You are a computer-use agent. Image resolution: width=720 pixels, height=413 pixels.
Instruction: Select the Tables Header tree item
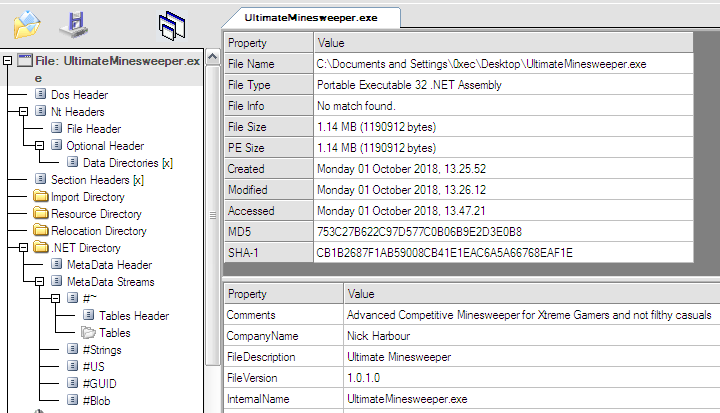click(x=134, y=316)
